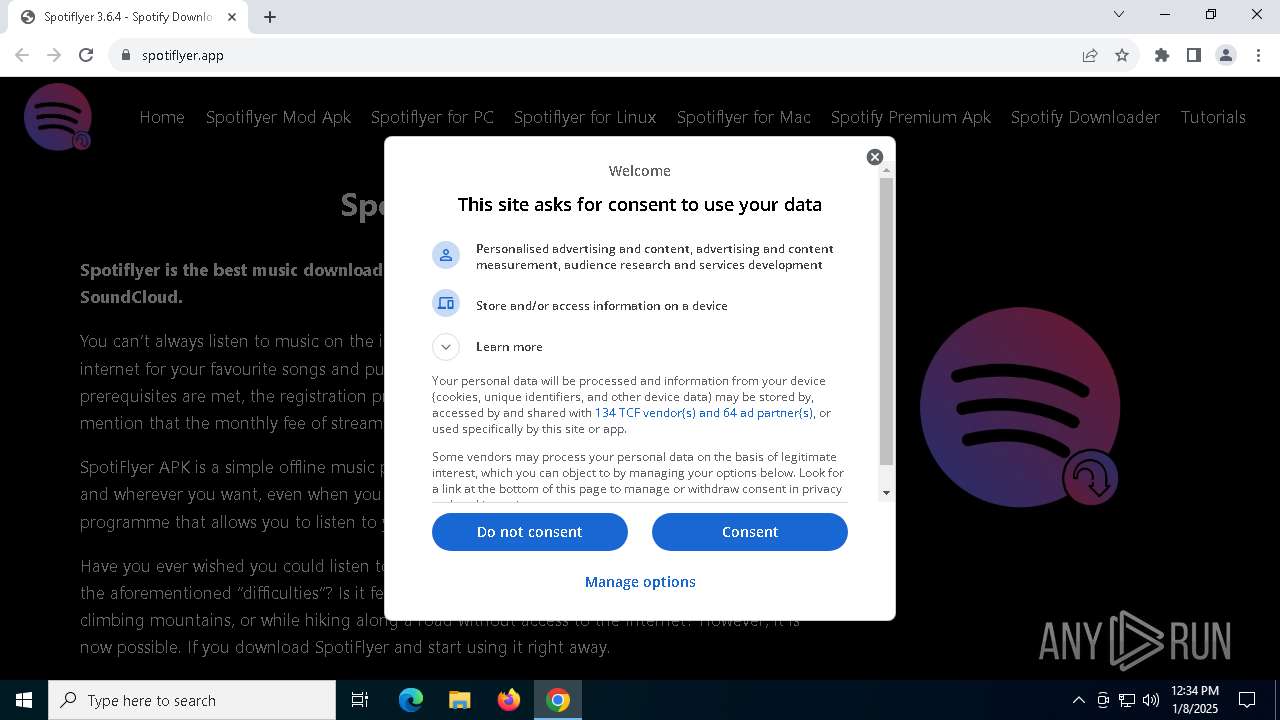Click the Do not consent button
Image resolution: width=1280 pixels, height=720 pixels.
pyautogui.click(x=530, y=532)
